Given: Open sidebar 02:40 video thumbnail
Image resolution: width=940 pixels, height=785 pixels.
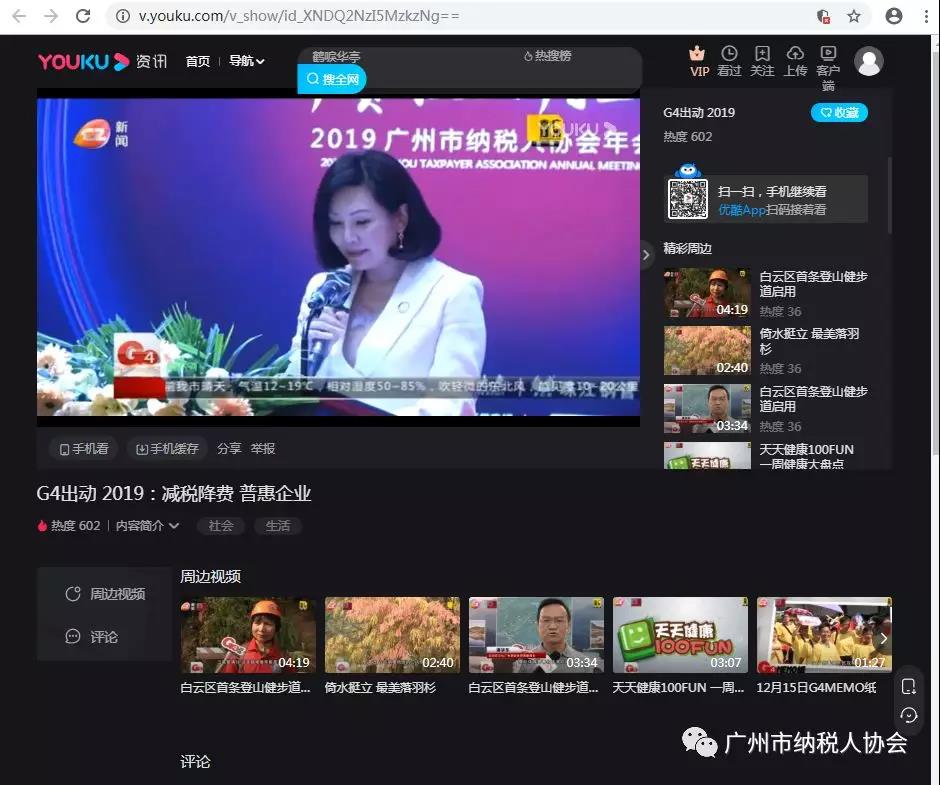Looking at the screenshot, I should pyautogui.click(x=707, y=351).
